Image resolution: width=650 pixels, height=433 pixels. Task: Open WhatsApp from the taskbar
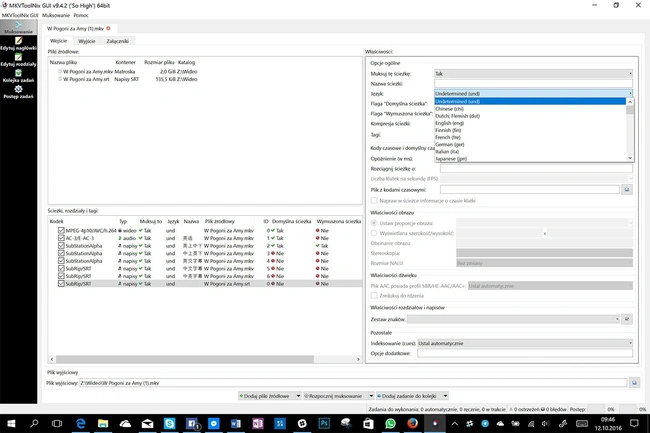(x=390, y=423)
